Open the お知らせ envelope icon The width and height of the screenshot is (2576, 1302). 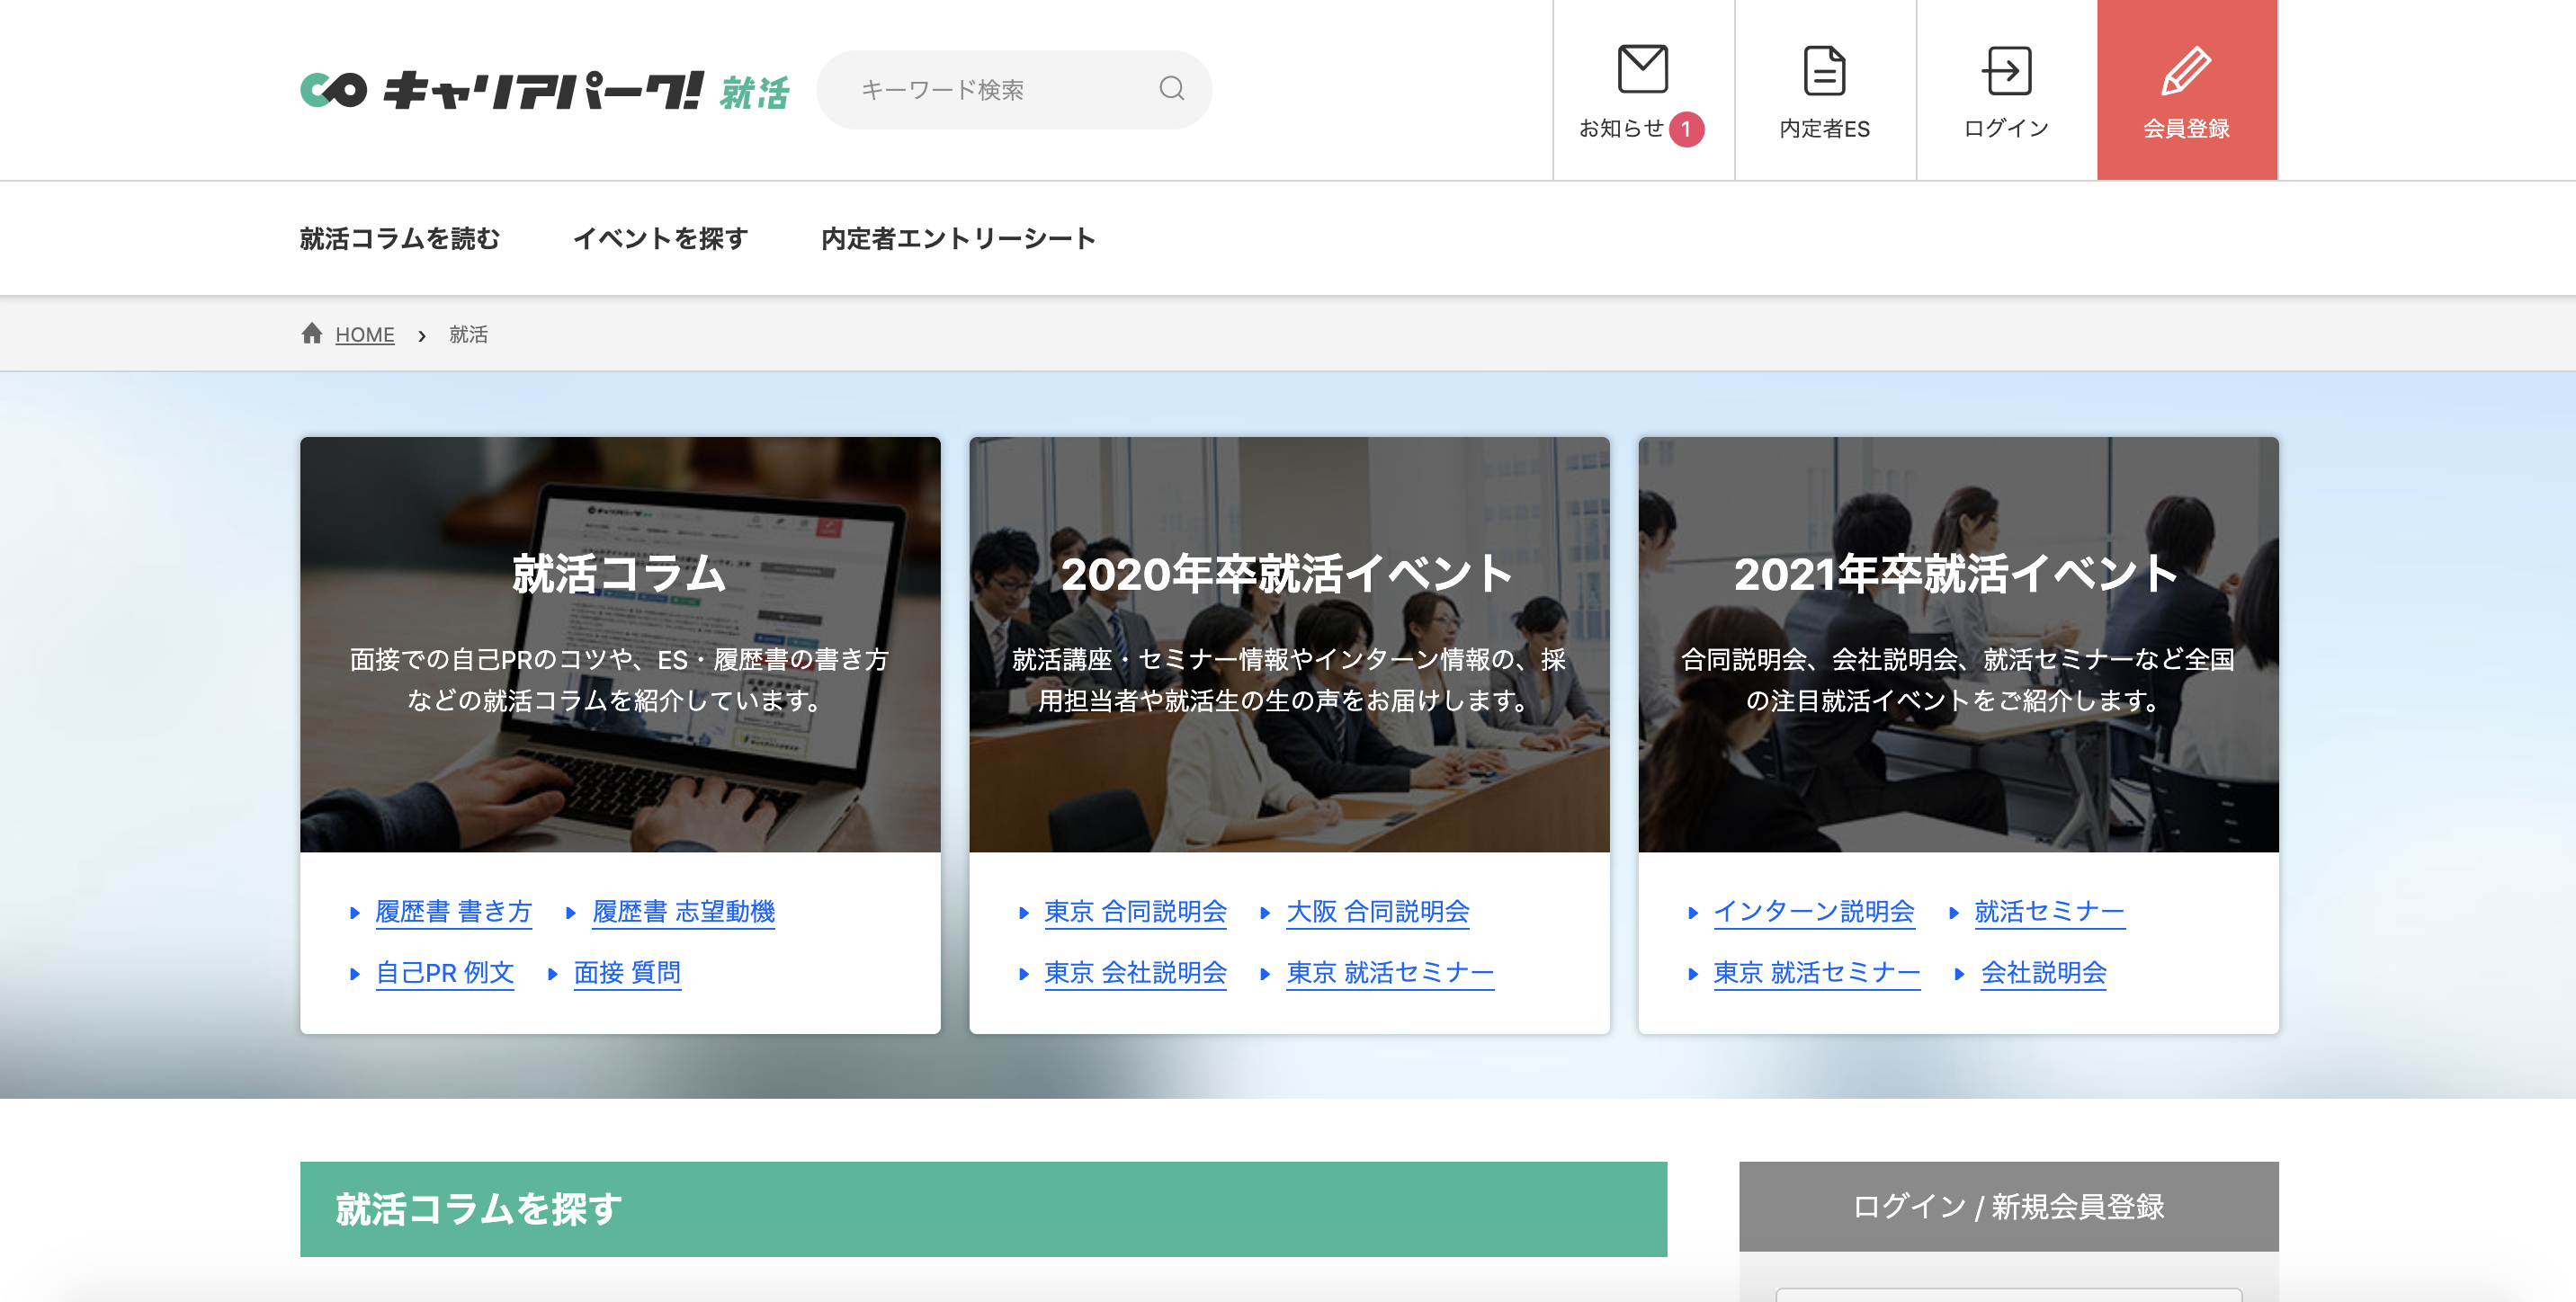point(1642,69)
